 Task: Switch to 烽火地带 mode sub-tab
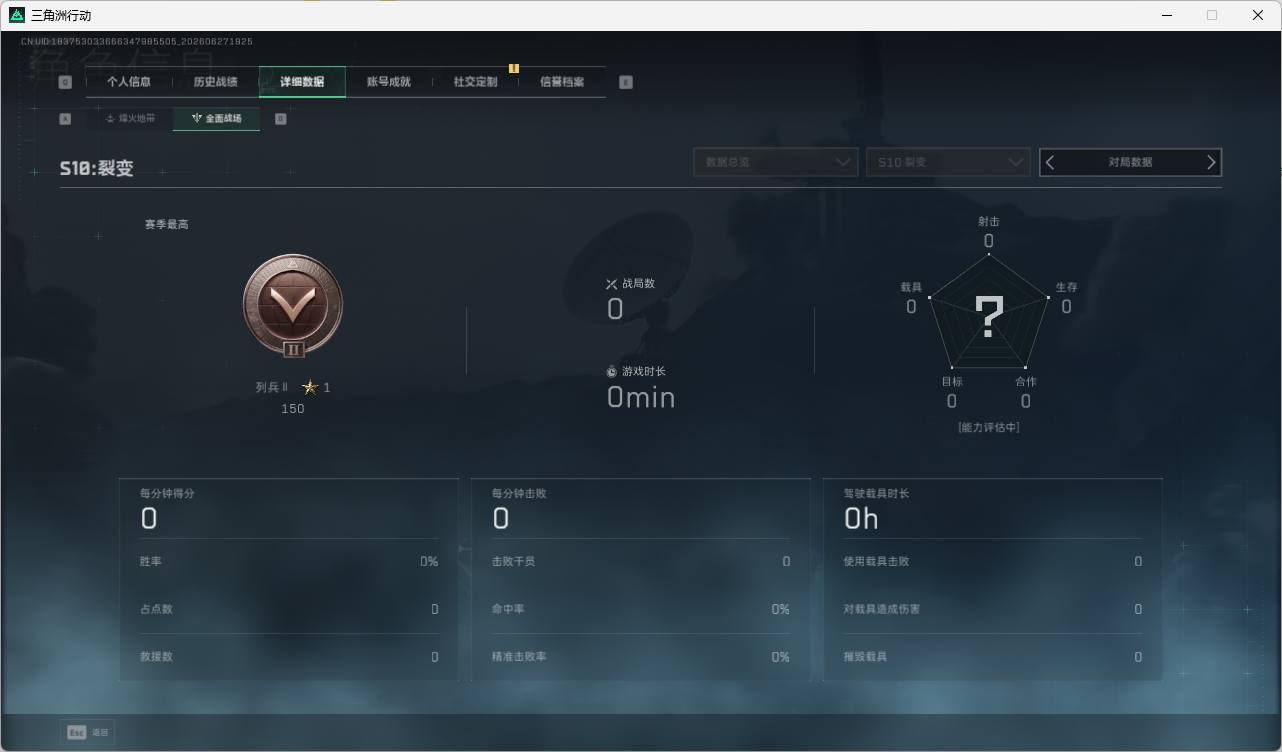[130, 118]
